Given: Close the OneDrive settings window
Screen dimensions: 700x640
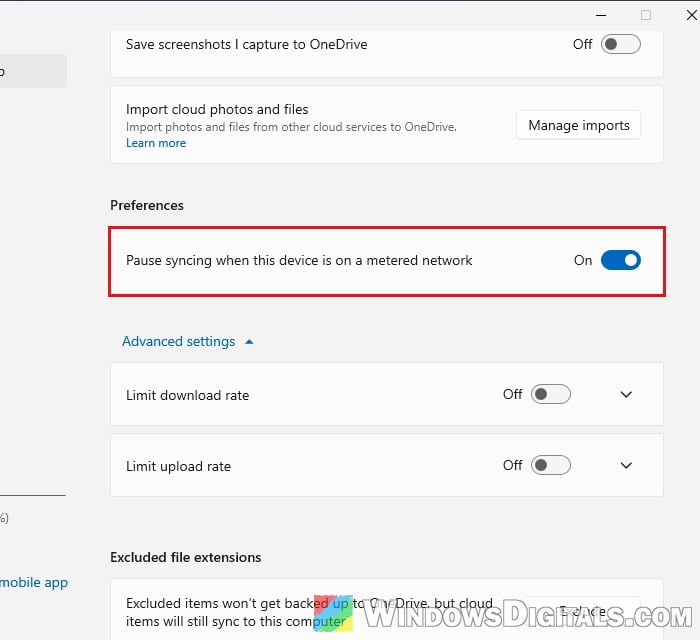Looking at the screenshot, I should [x=691, y=15].
